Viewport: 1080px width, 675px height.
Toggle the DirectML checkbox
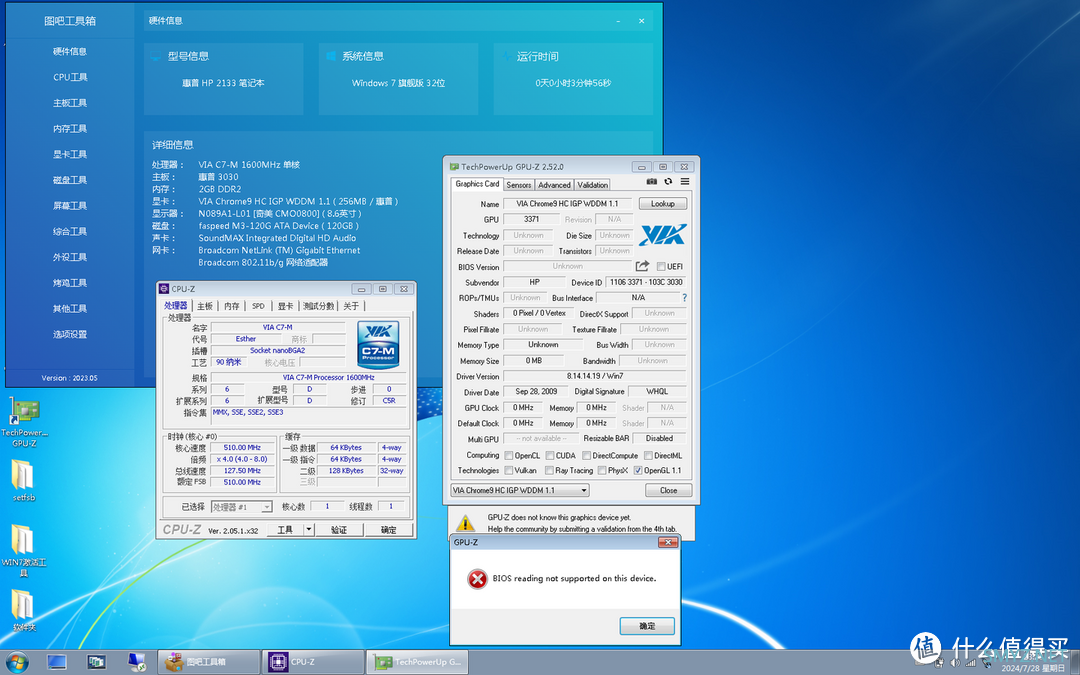tap(648, 455)
